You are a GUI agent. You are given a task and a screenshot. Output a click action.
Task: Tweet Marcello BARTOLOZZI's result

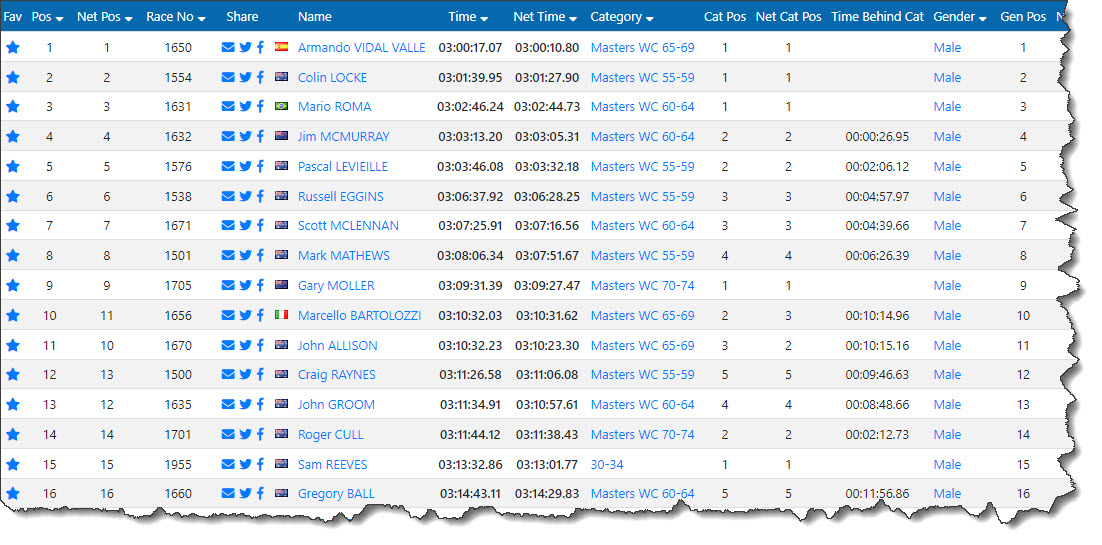click(245, 315)
